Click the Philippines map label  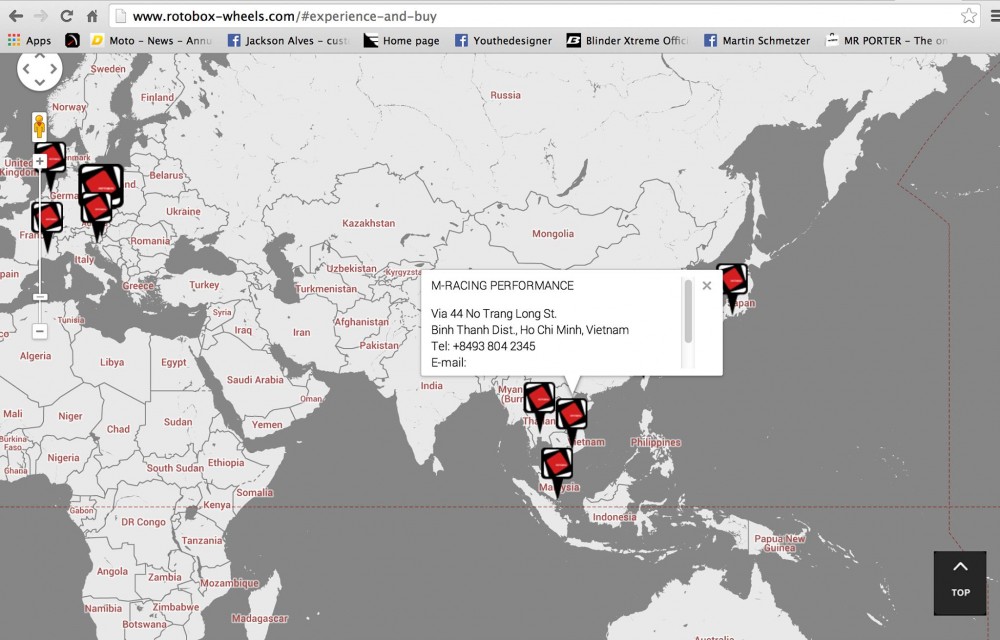tap(656, 442)
